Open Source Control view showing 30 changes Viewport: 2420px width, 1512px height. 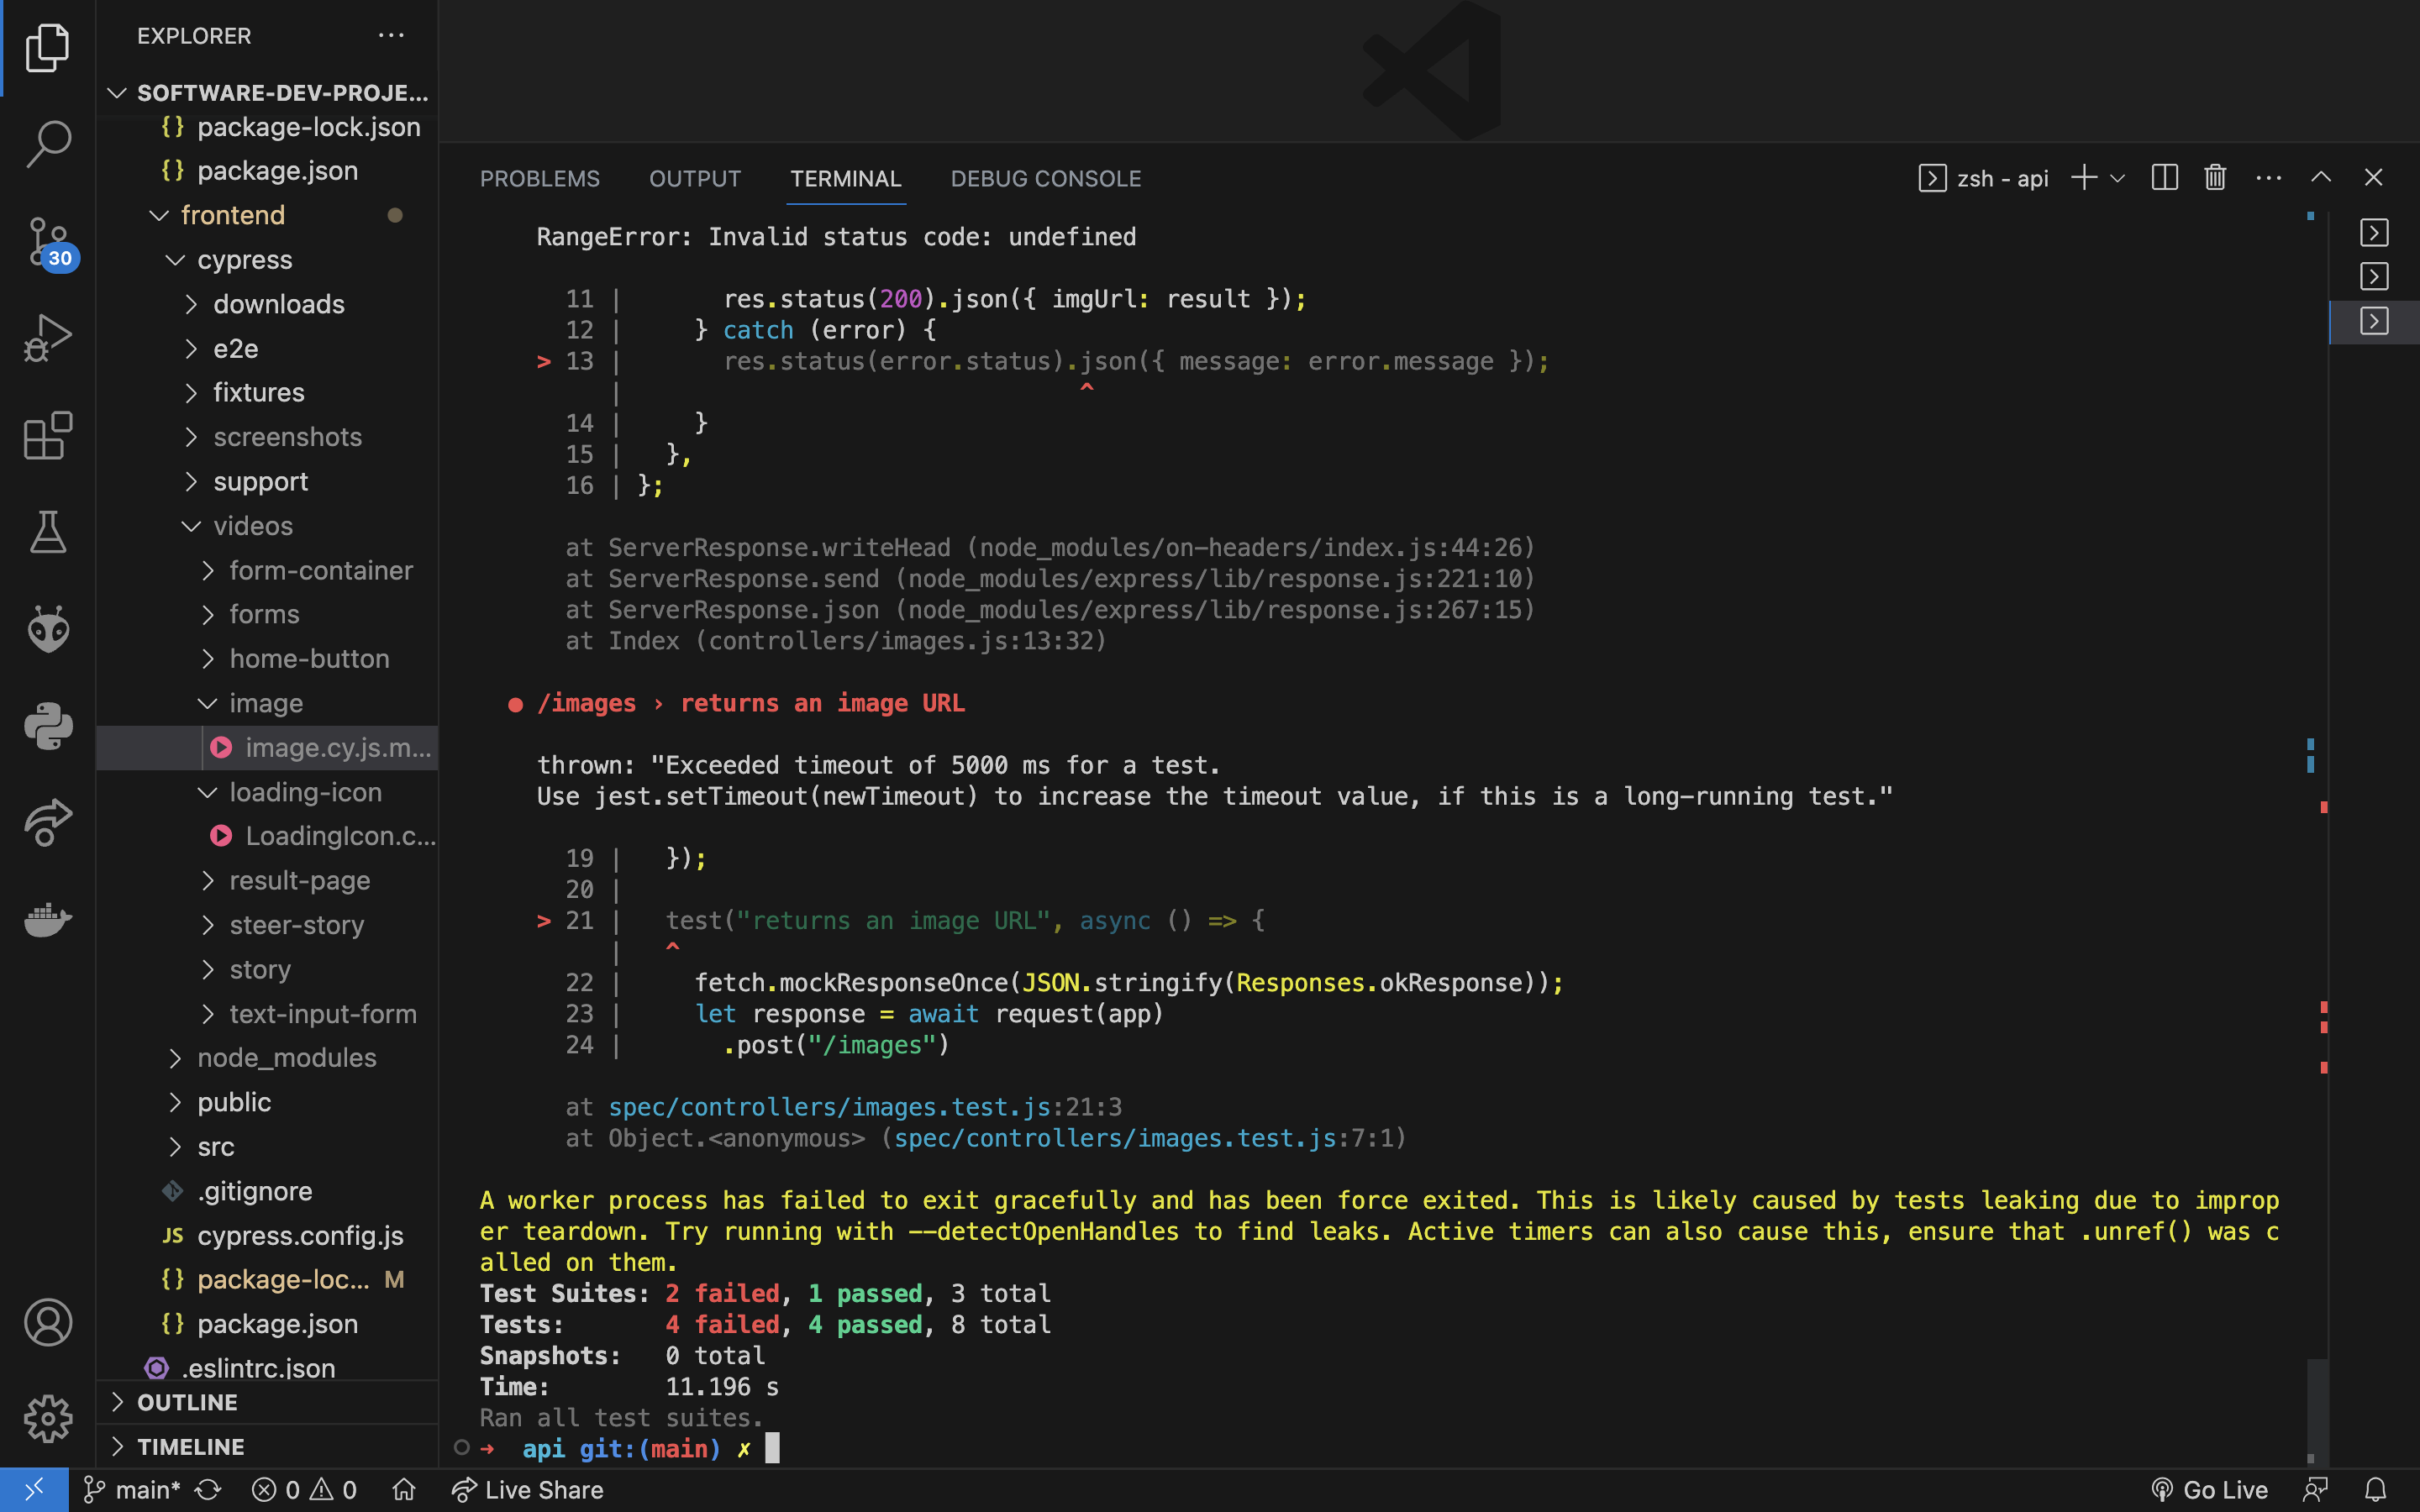47,241
